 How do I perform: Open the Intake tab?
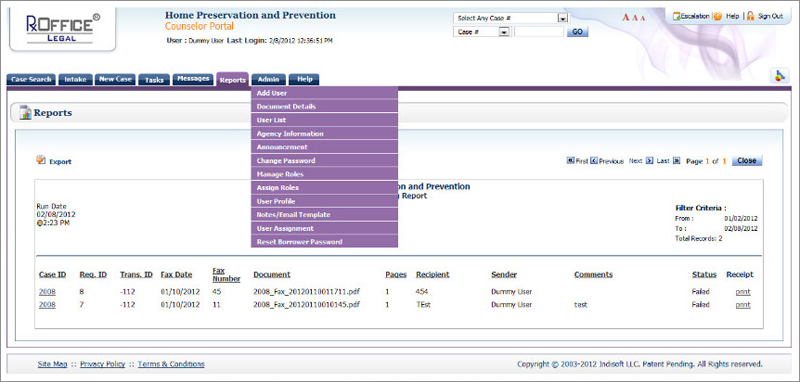coord(76,80)
